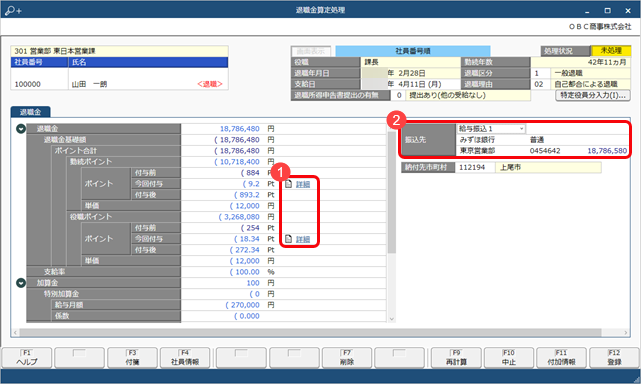Click the account number 0454642
641x384 pixels.
click(545, 151)
